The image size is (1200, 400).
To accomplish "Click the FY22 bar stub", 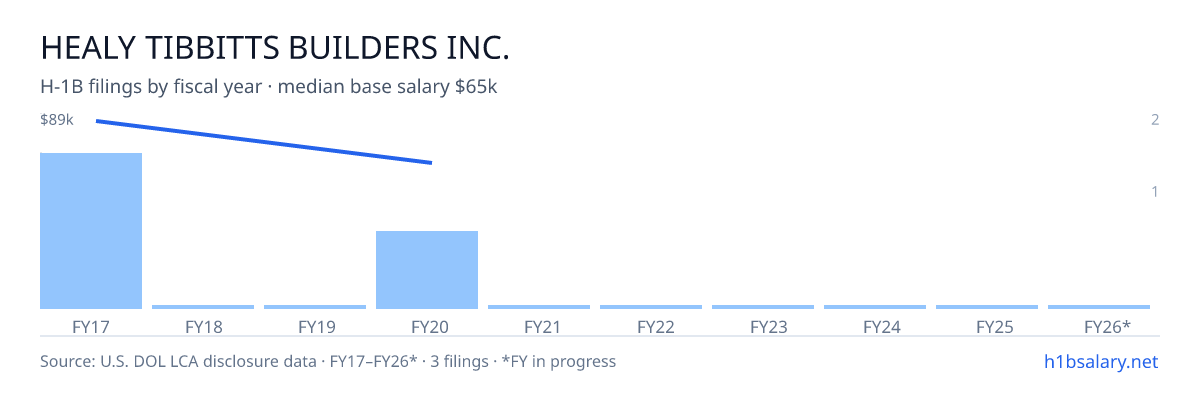I will tap(651, 307).
